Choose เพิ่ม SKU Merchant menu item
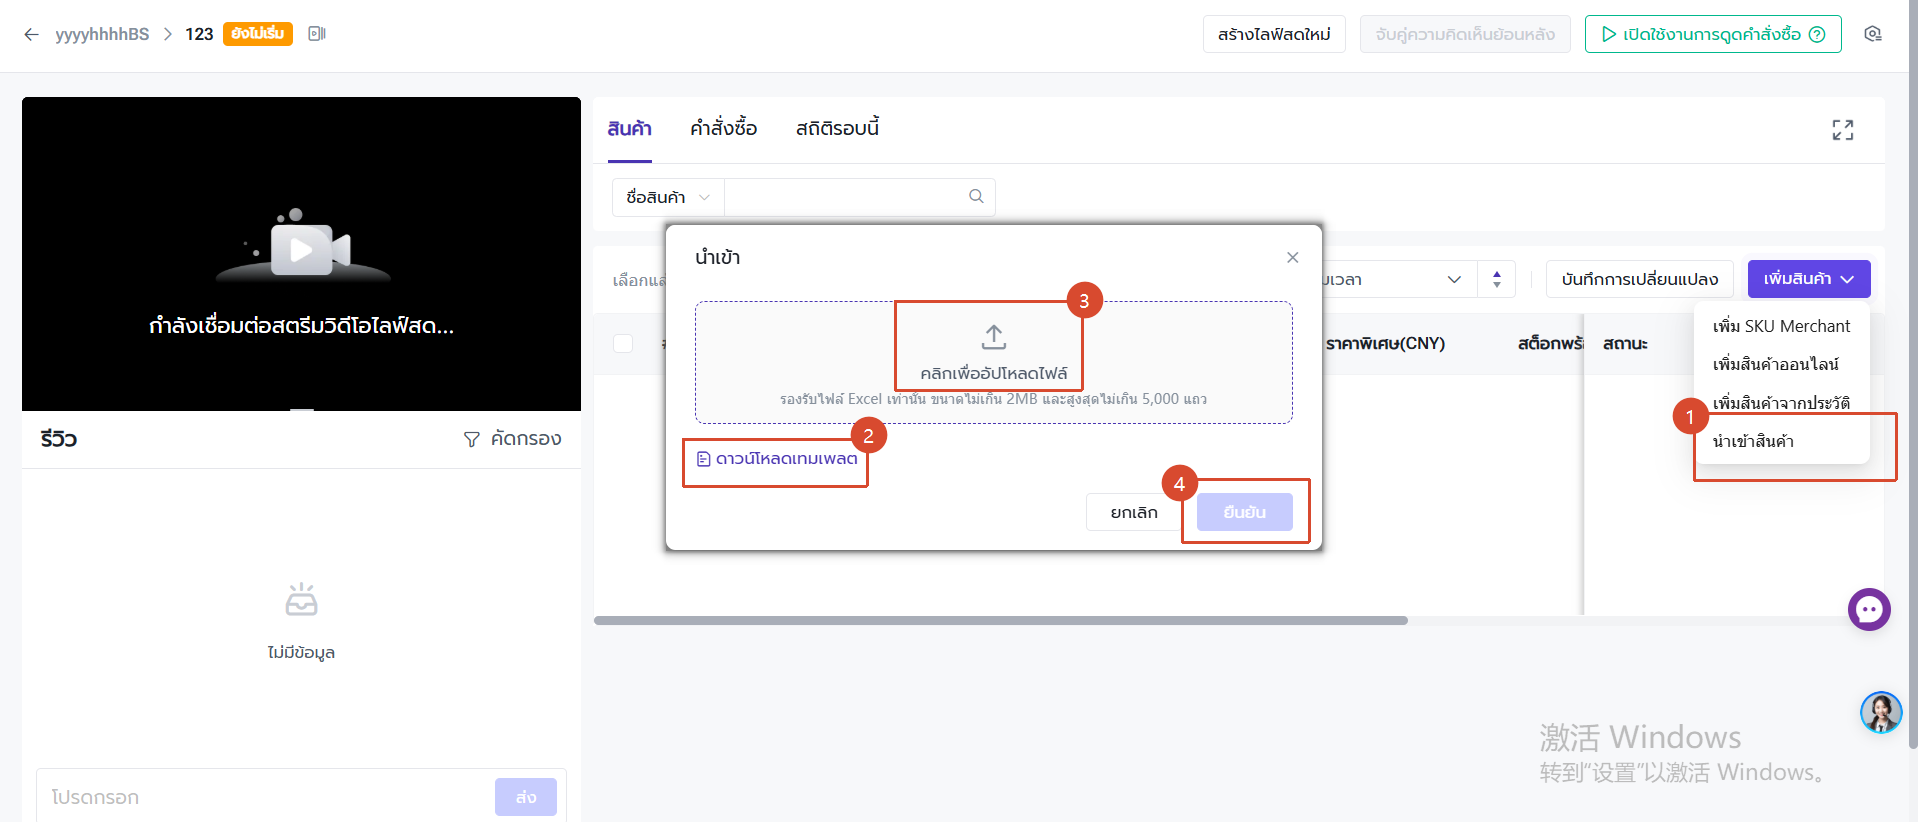The height and width of the screenshot is (822, 1918). point(1781,326)
